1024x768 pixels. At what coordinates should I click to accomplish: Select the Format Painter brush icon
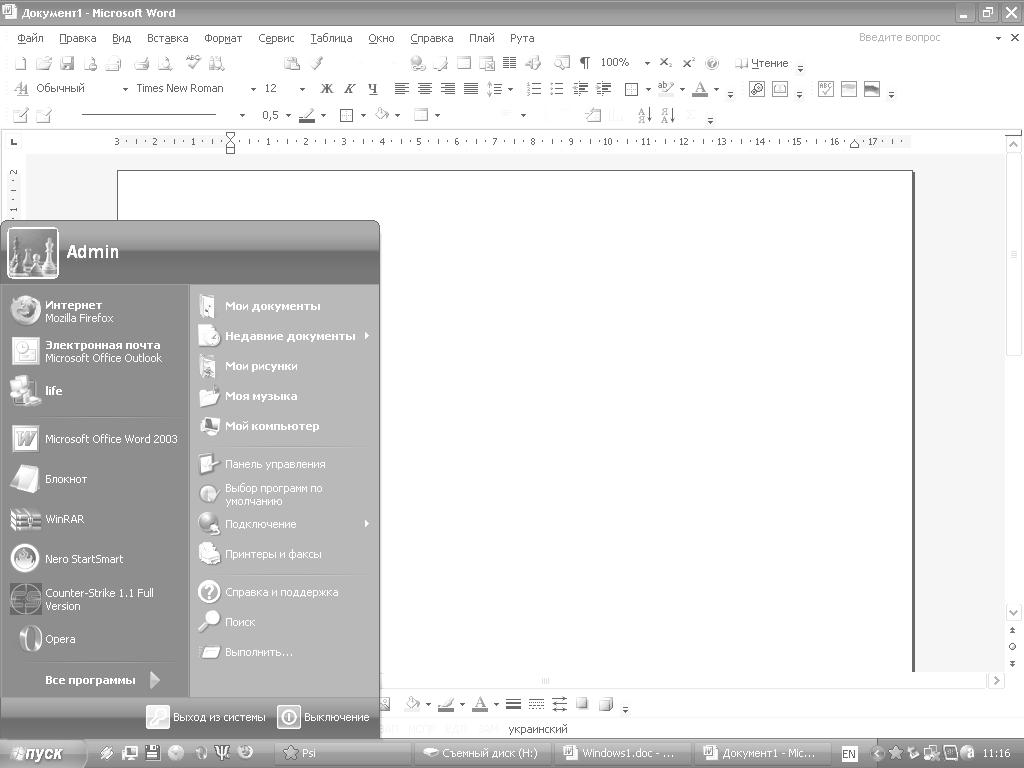pyautogui.click(x=317, y=63)
